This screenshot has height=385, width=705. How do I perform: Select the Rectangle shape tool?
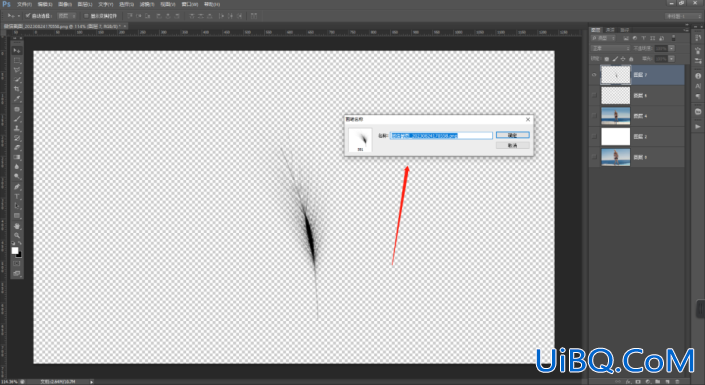click(x=17, y=216)
